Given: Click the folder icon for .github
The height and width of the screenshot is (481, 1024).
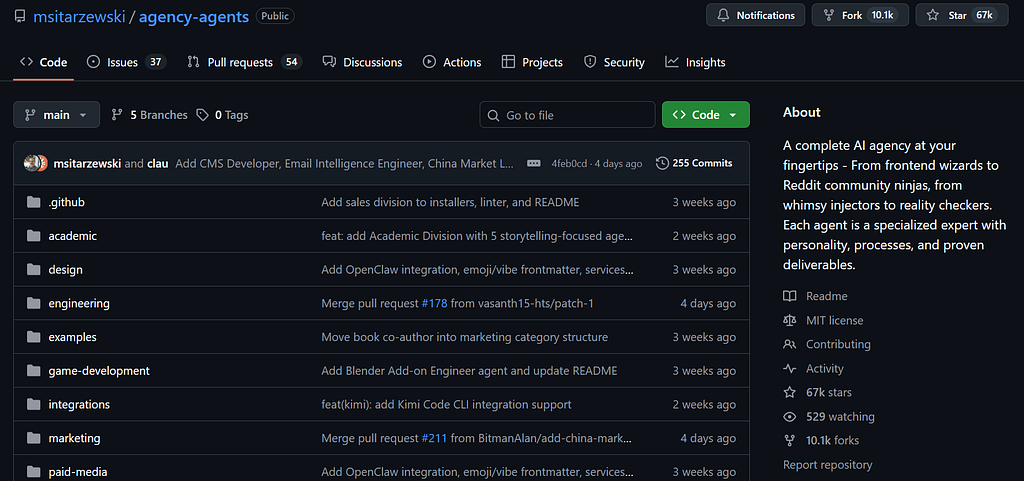Looking at the screenshot, I should [34, 202].
